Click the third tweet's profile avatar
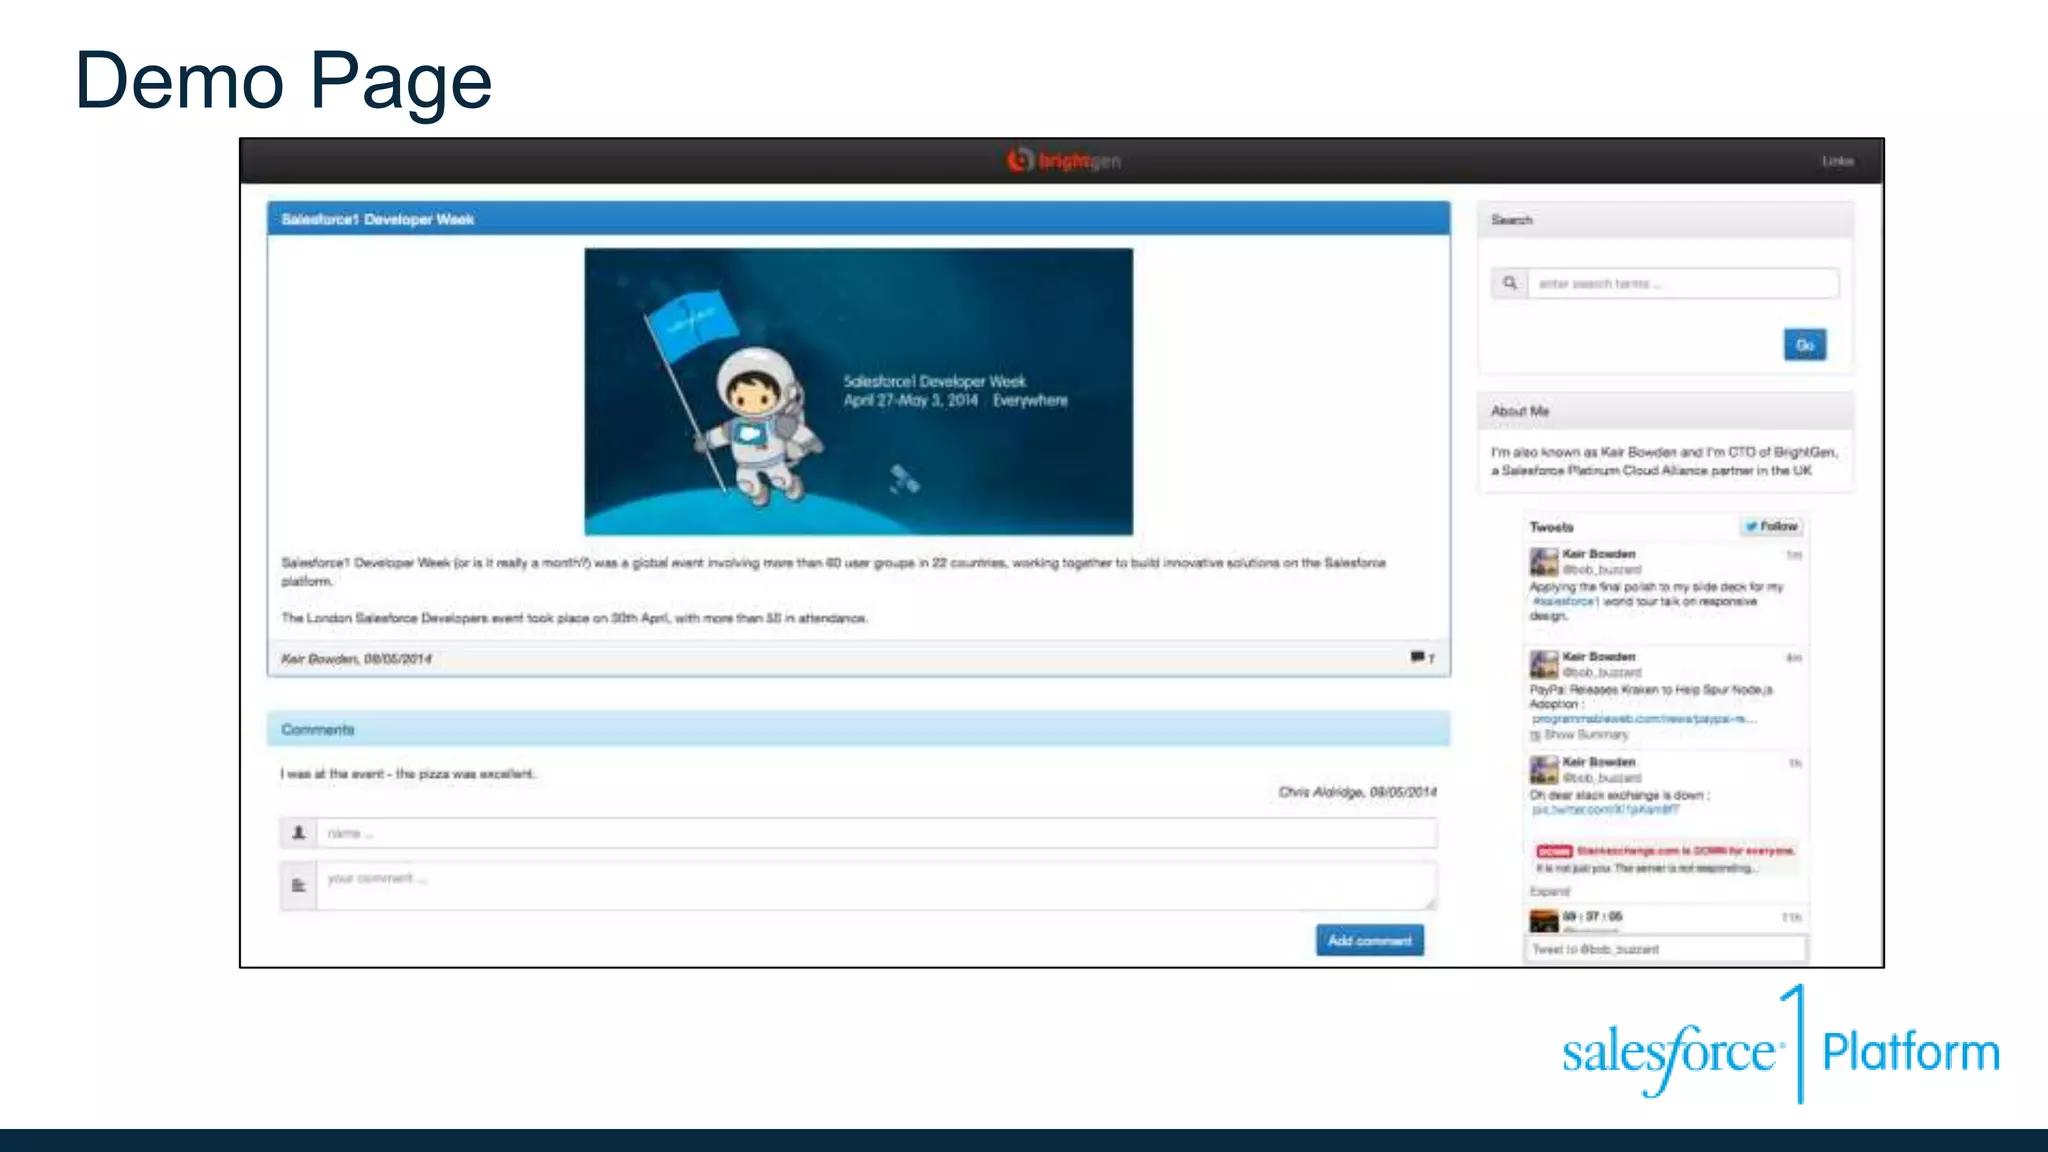This screenshot has height=1152, width=2048. [x=1544, y=769]
